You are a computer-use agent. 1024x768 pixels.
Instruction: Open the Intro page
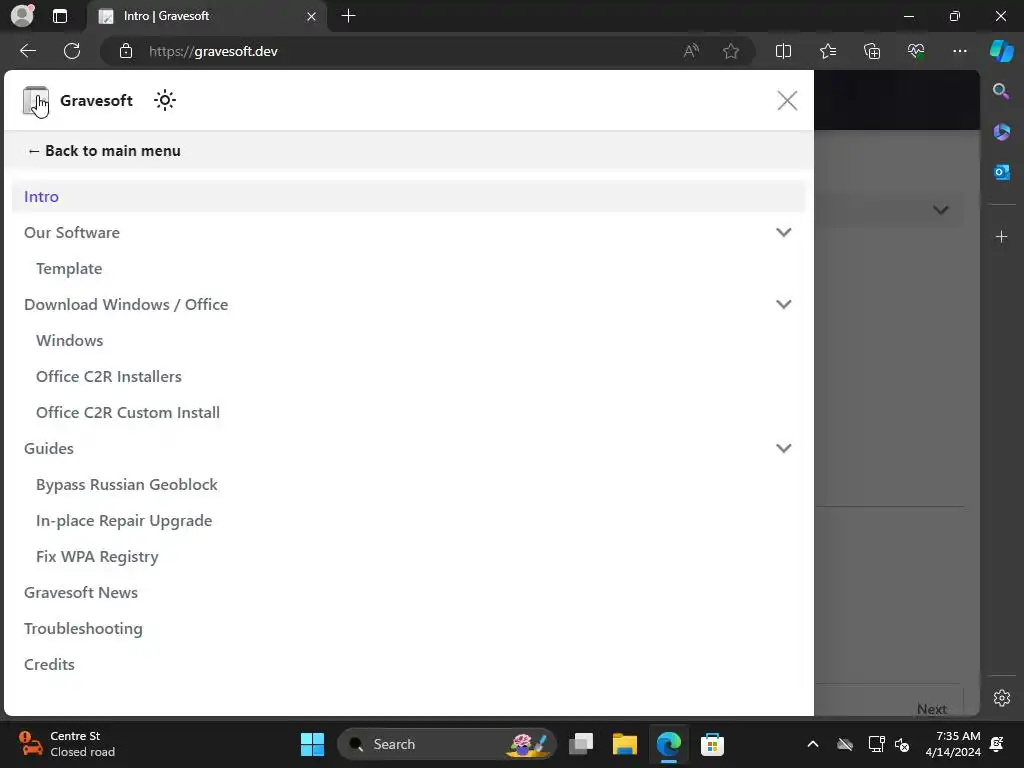(x=409, y=197)
